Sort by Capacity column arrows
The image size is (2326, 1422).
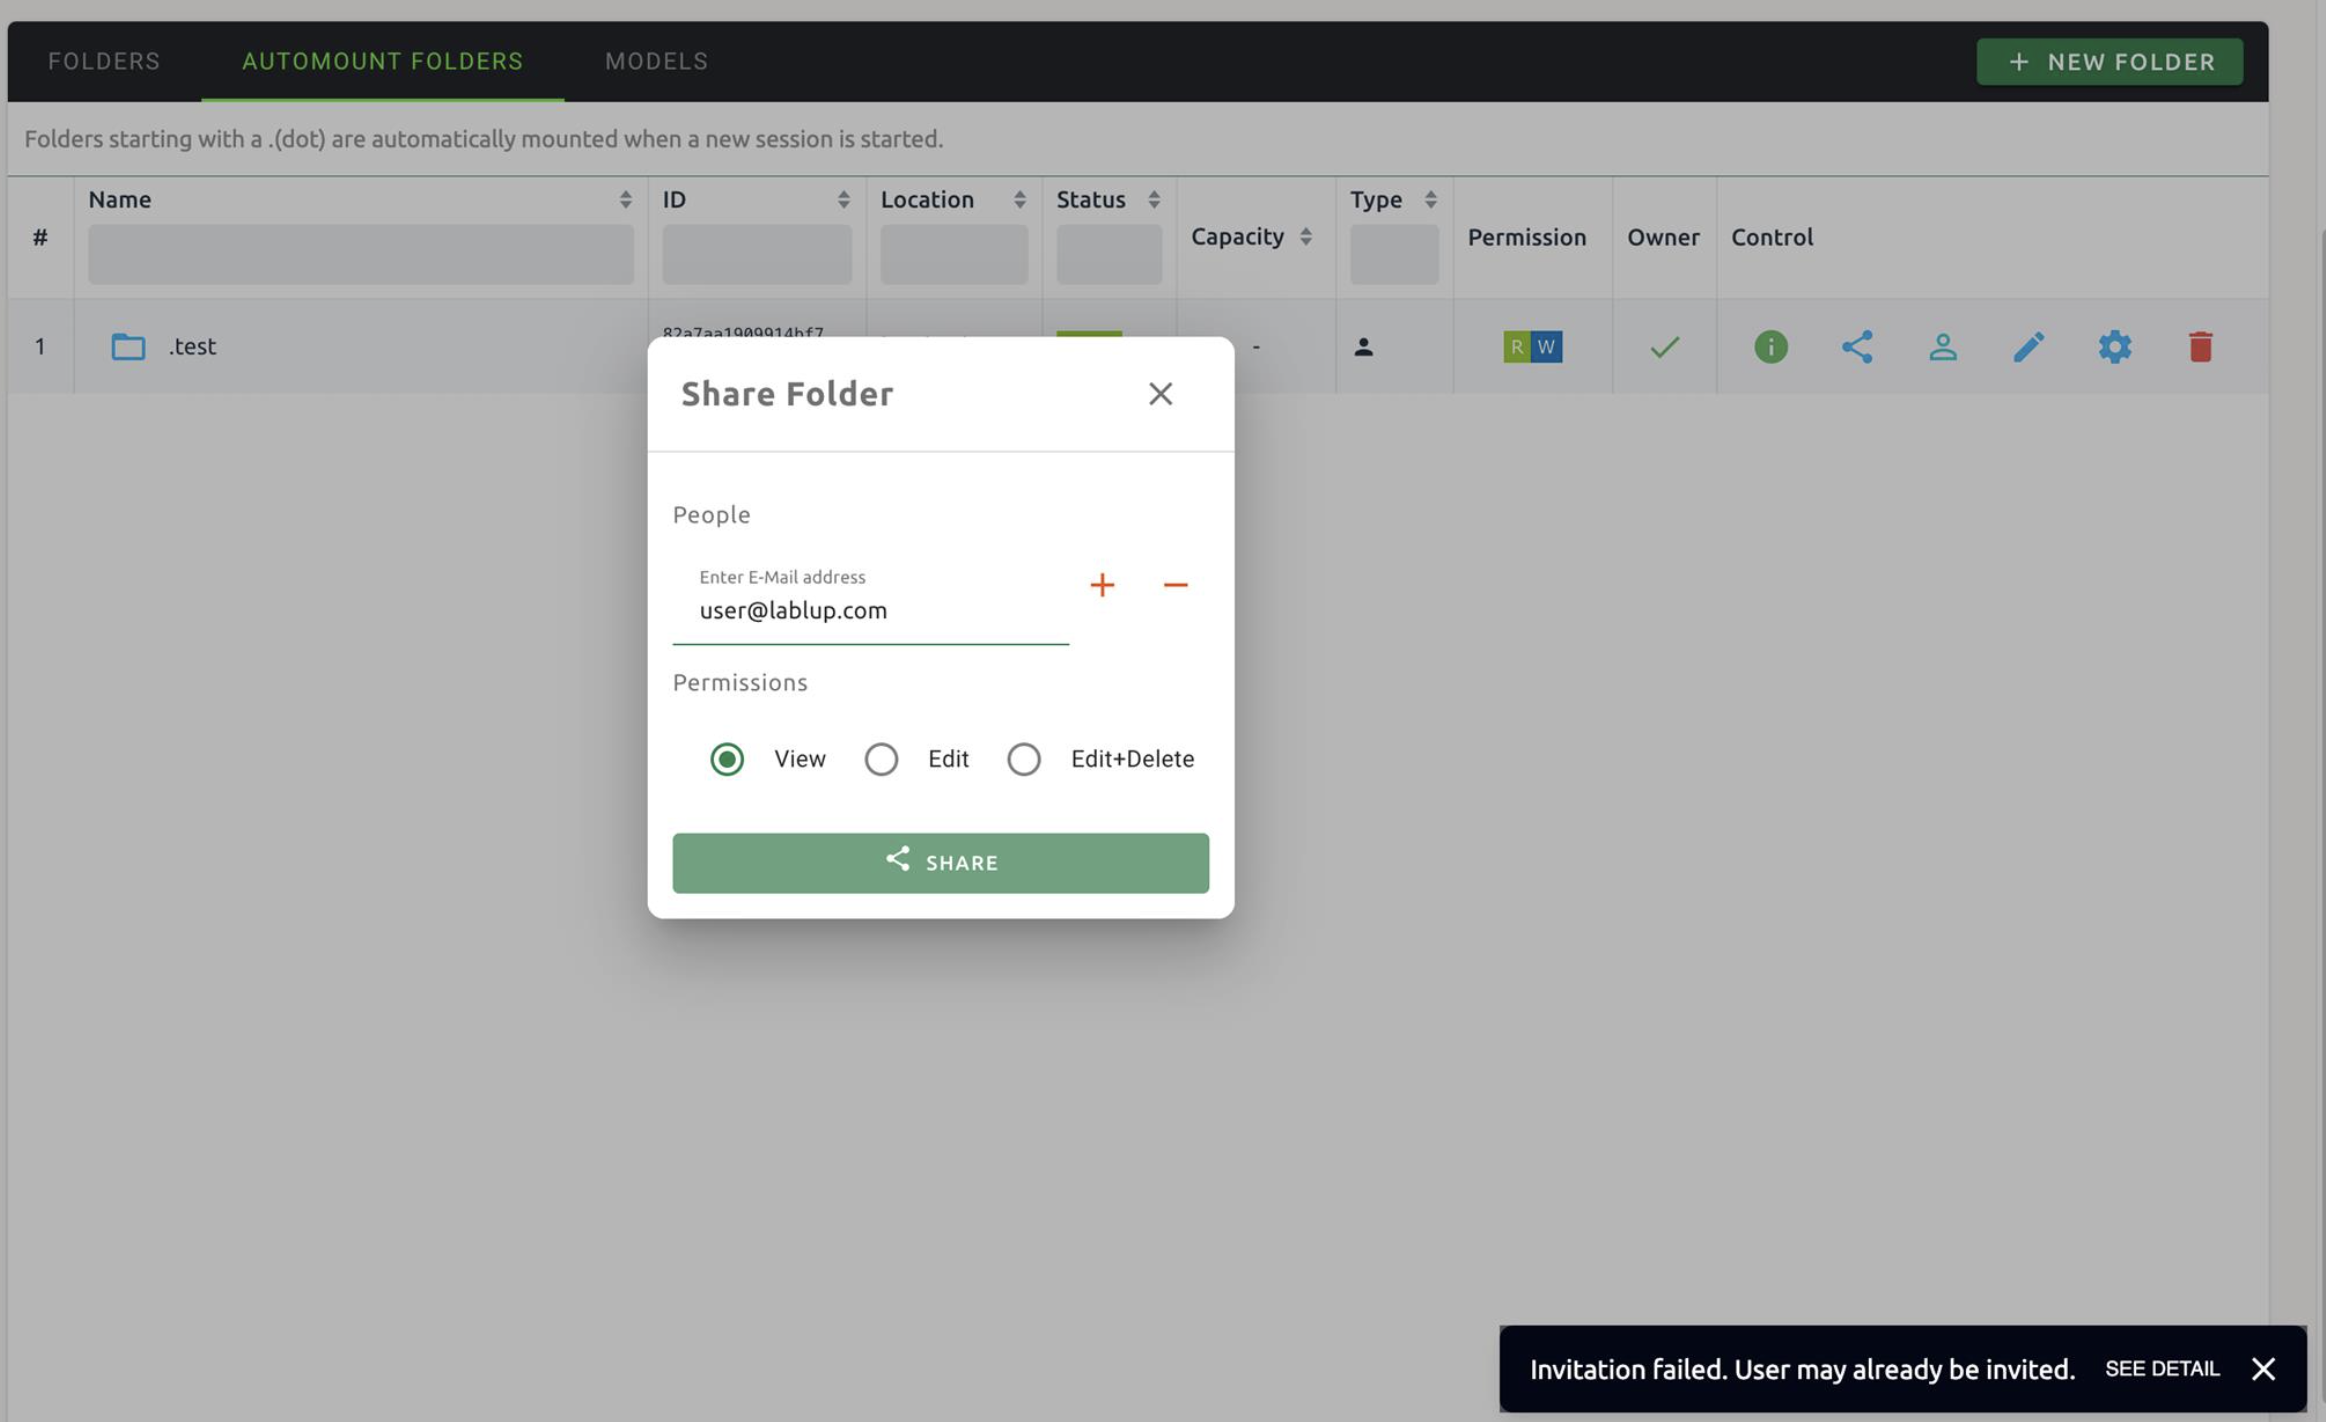(x=1305, y=237)
